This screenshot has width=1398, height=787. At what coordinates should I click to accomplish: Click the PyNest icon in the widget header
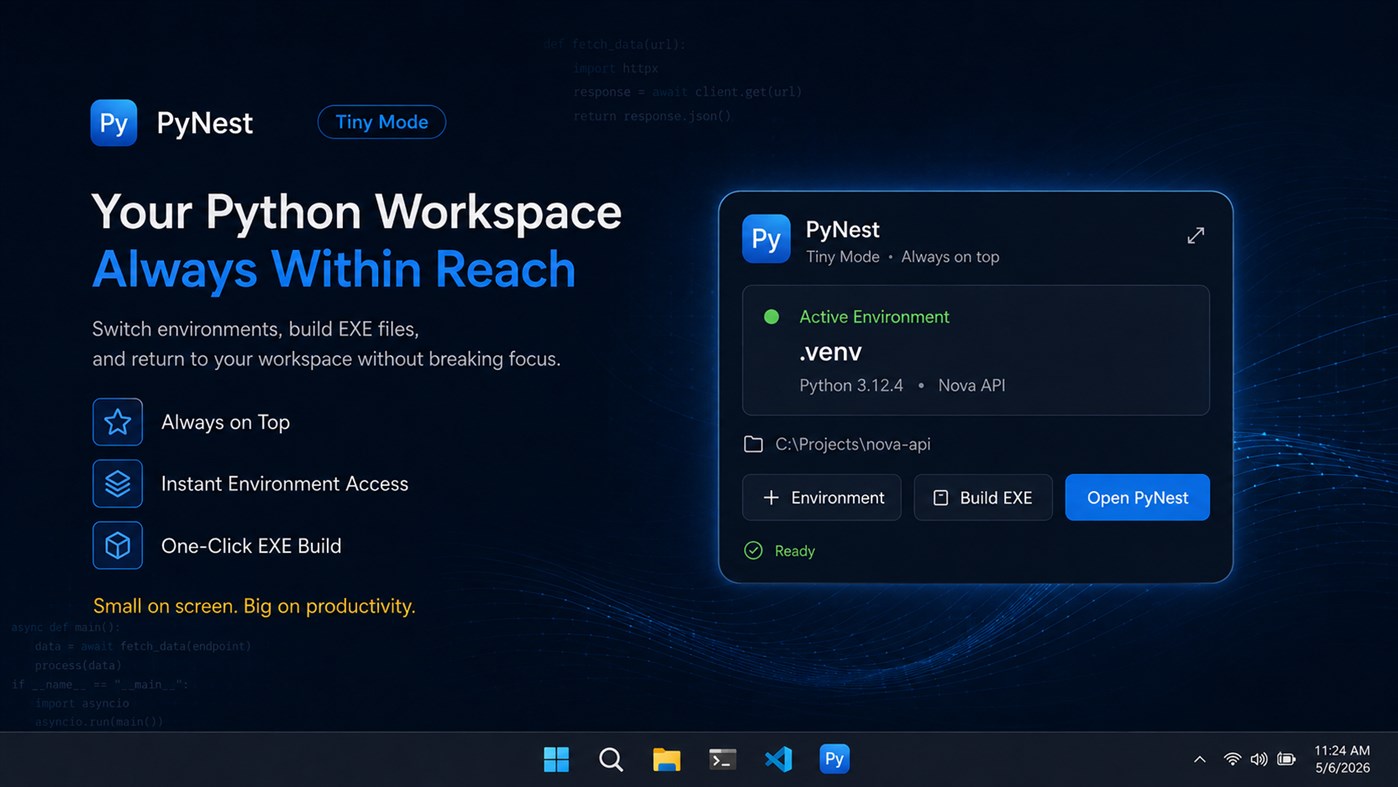tap(766, 239)
